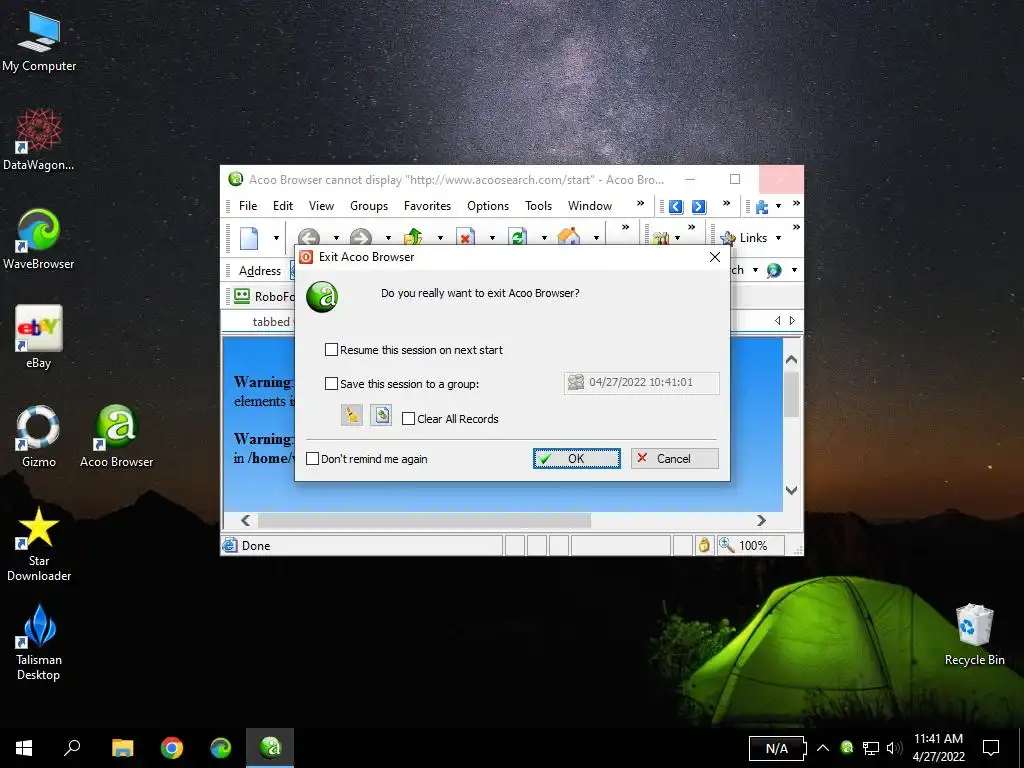Click the green Refresh toolbar icon
Image resolution: width=1024 pixels, height=768 pixels.
pyautogui.click(x=517, y=237)
